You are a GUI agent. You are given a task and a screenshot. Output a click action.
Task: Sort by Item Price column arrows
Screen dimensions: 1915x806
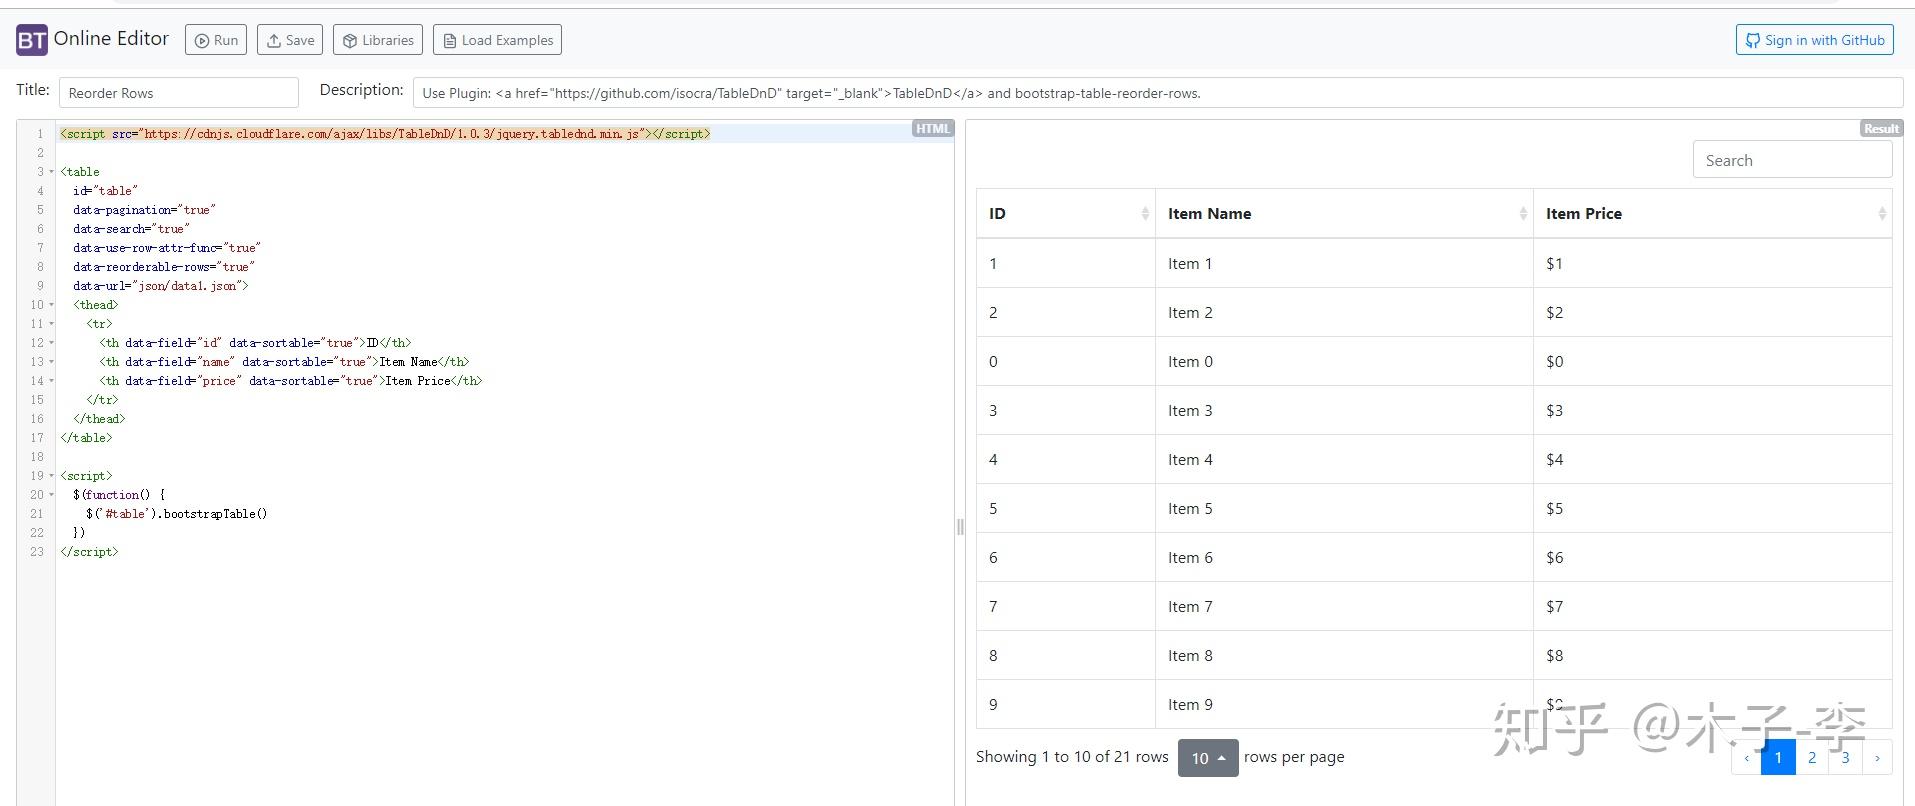tap(1881, 214)
